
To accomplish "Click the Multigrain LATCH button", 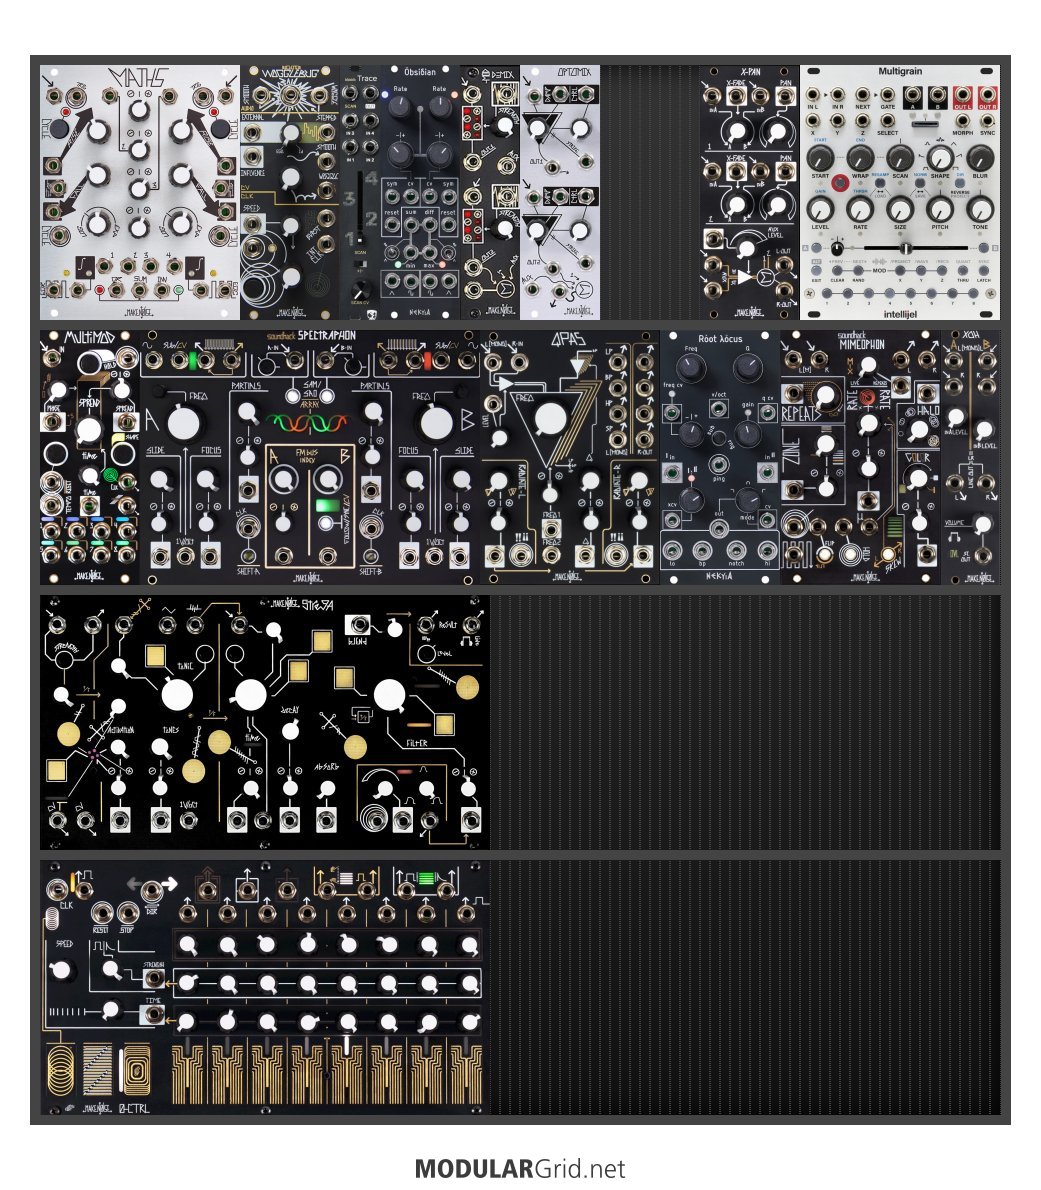I will pyautogui.click(x=983, y=271).
